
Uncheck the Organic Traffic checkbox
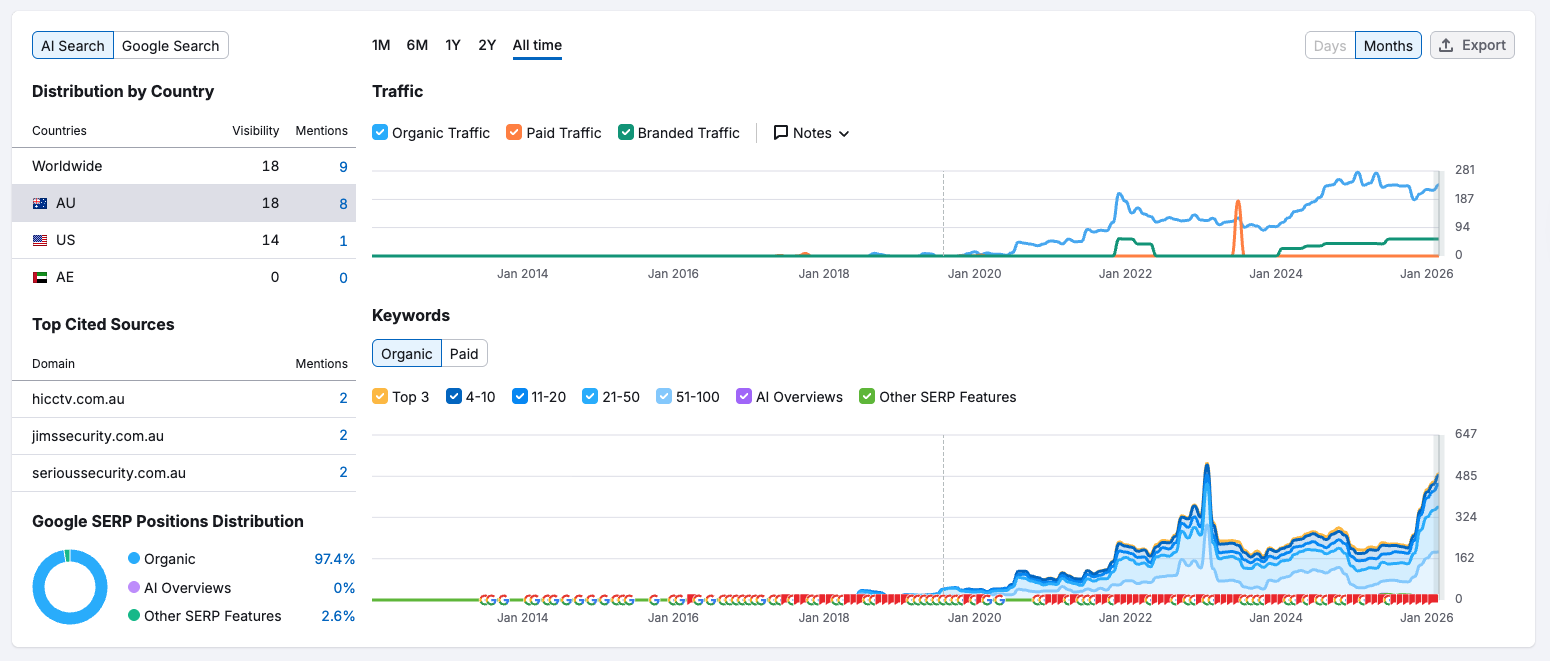380,133
